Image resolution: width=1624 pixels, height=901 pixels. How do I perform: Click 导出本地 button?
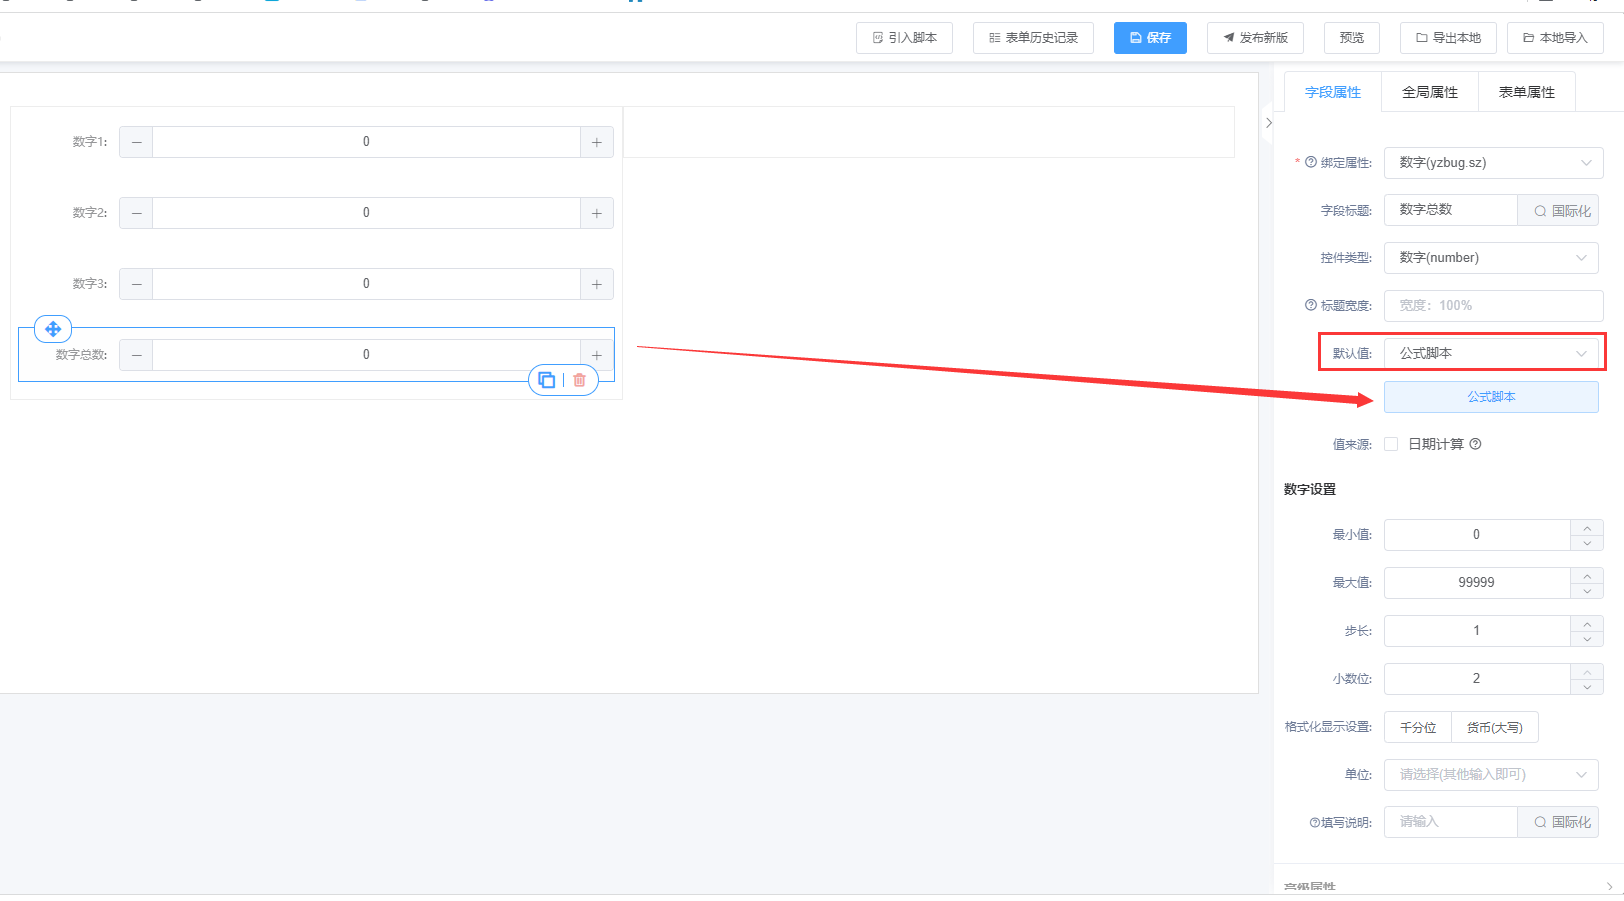coord(1448,38)
